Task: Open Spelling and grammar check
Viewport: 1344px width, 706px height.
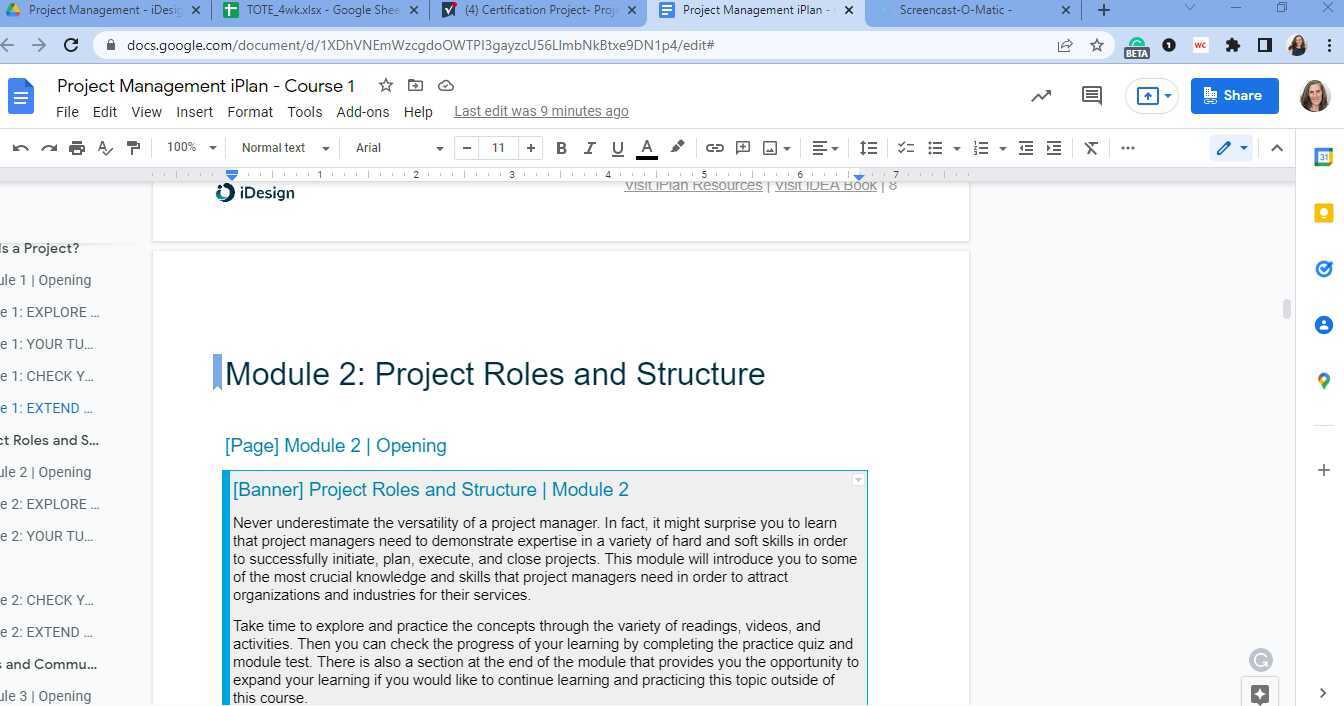Action: click(105, 147)
